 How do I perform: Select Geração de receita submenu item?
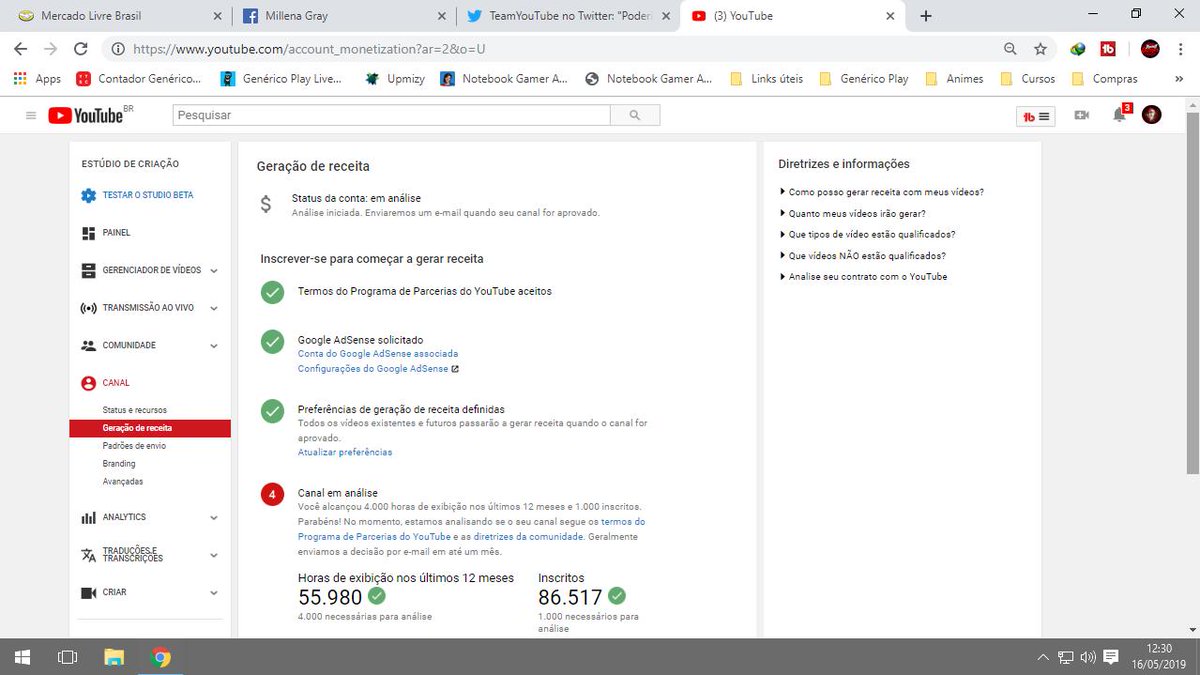click(150, 428)
